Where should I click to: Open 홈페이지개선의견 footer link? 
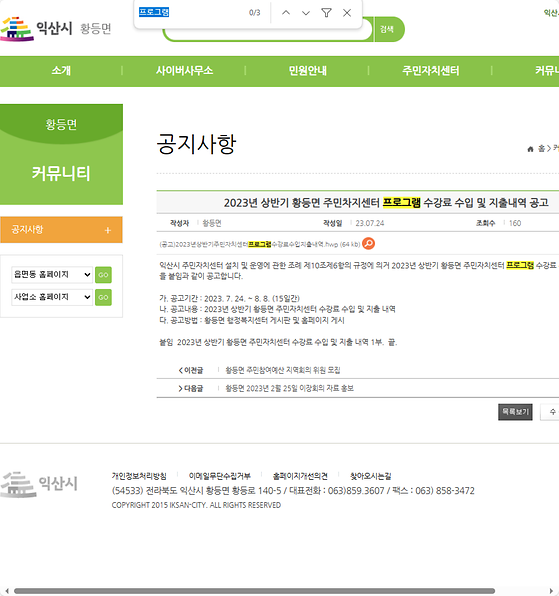coord(300,476)
